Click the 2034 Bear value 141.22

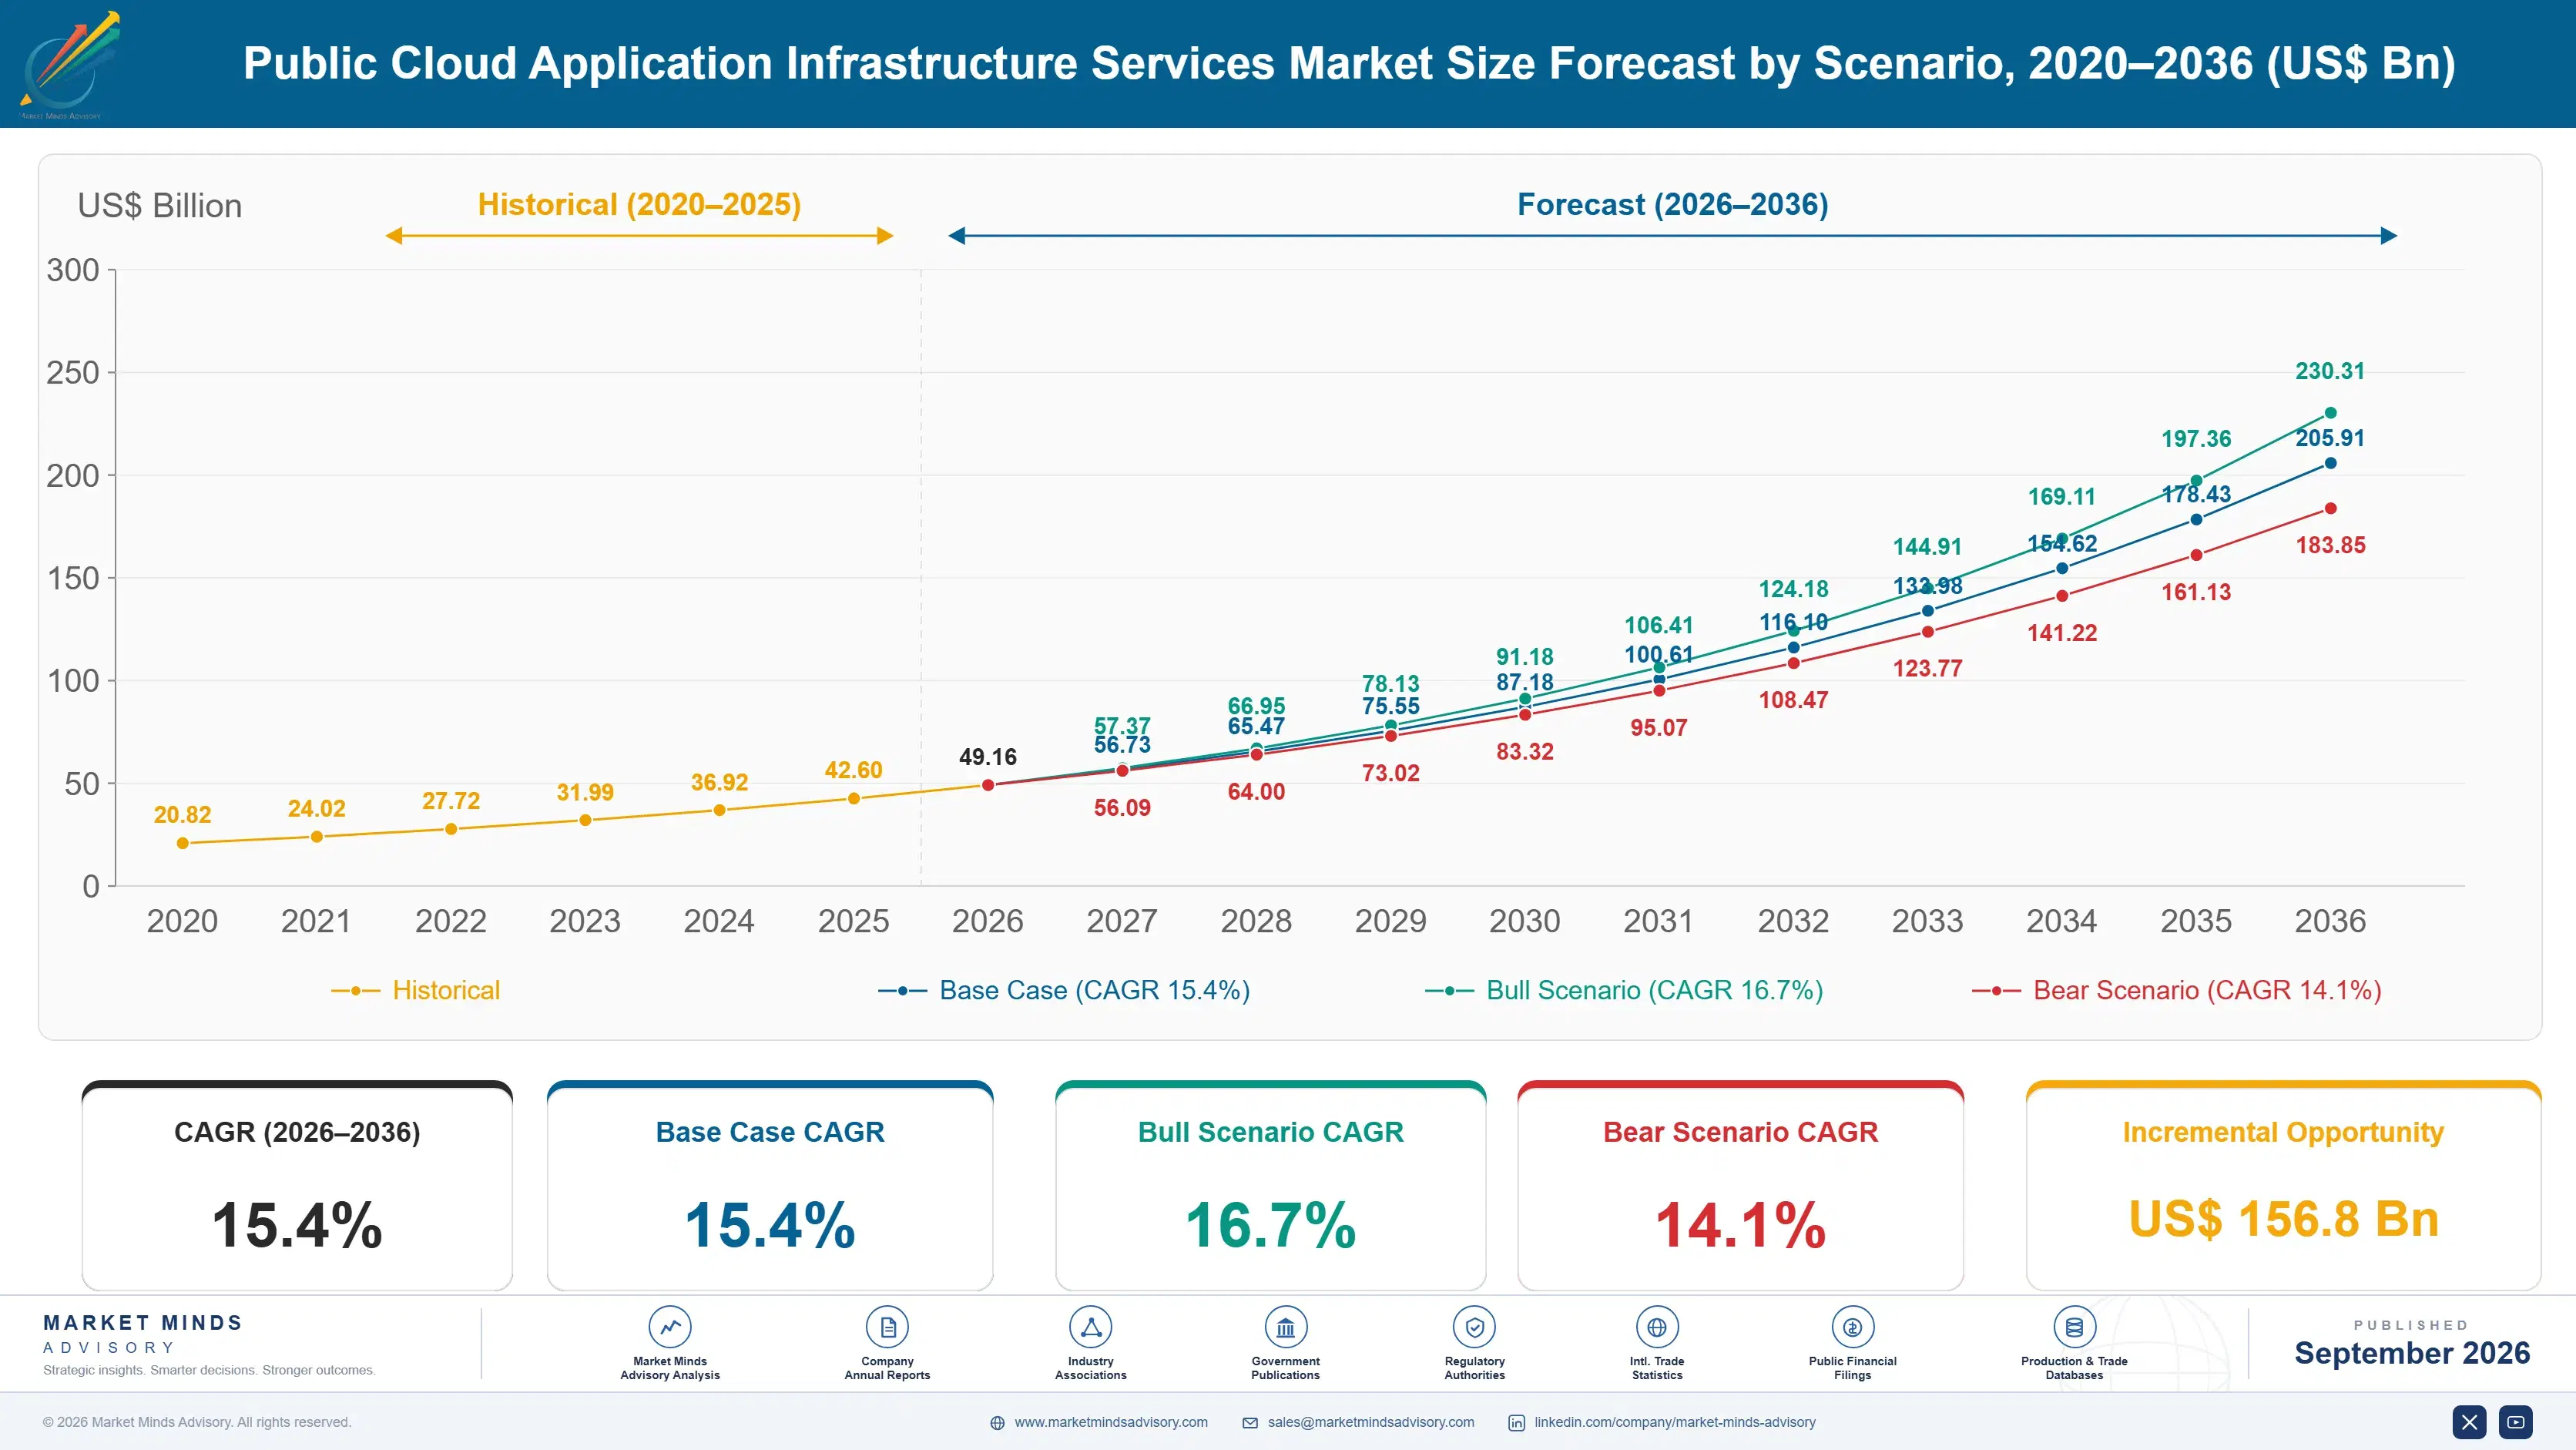[x=2062, y=633]
